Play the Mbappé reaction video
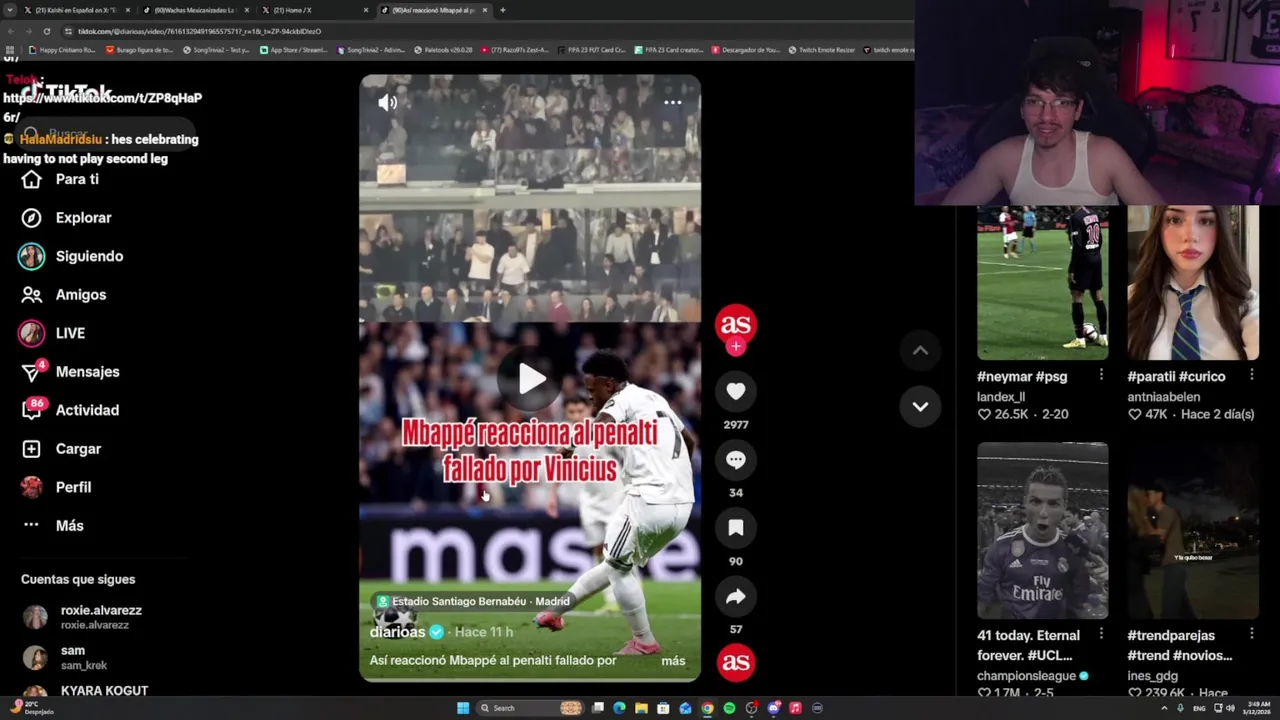Image resolution: width=1280 pixels, height=720 pixels. (x=531, y=379)
